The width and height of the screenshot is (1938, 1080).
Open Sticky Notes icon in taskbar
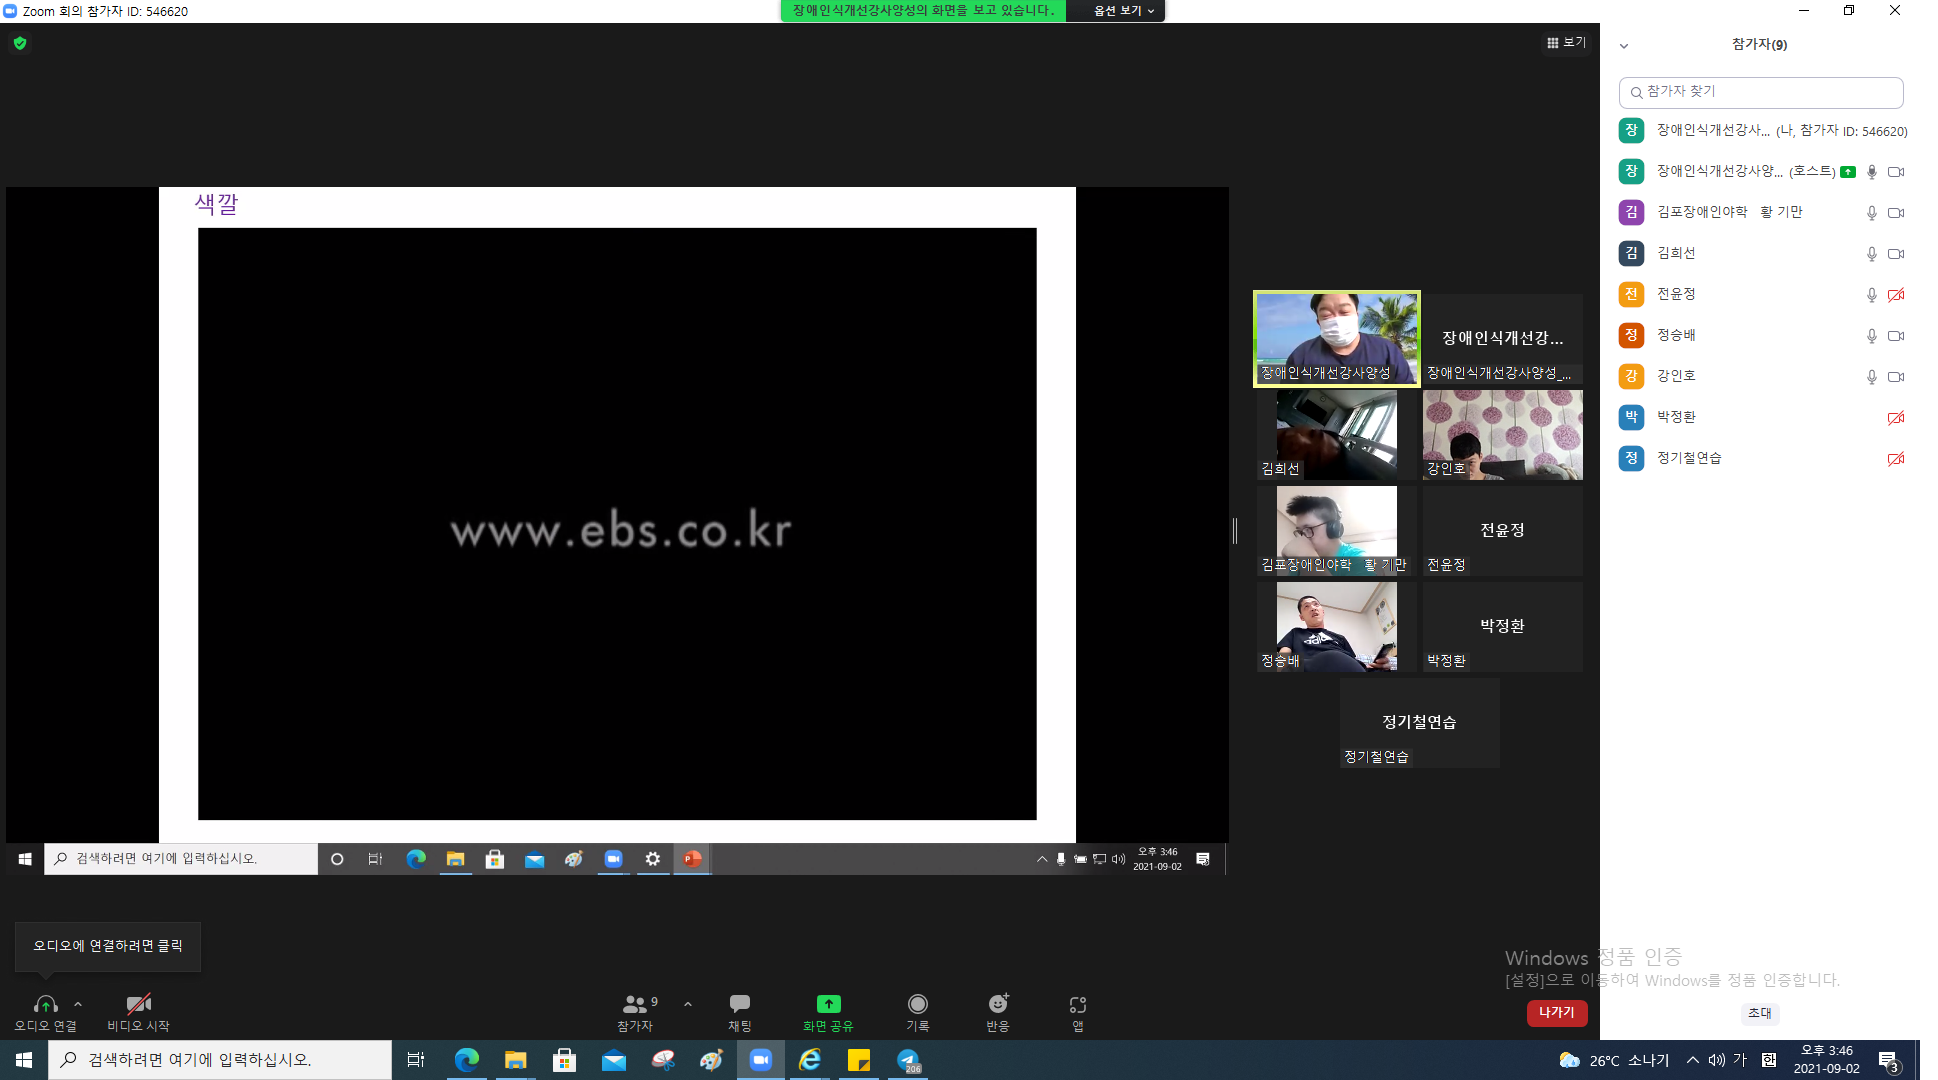click(859, 1060)
